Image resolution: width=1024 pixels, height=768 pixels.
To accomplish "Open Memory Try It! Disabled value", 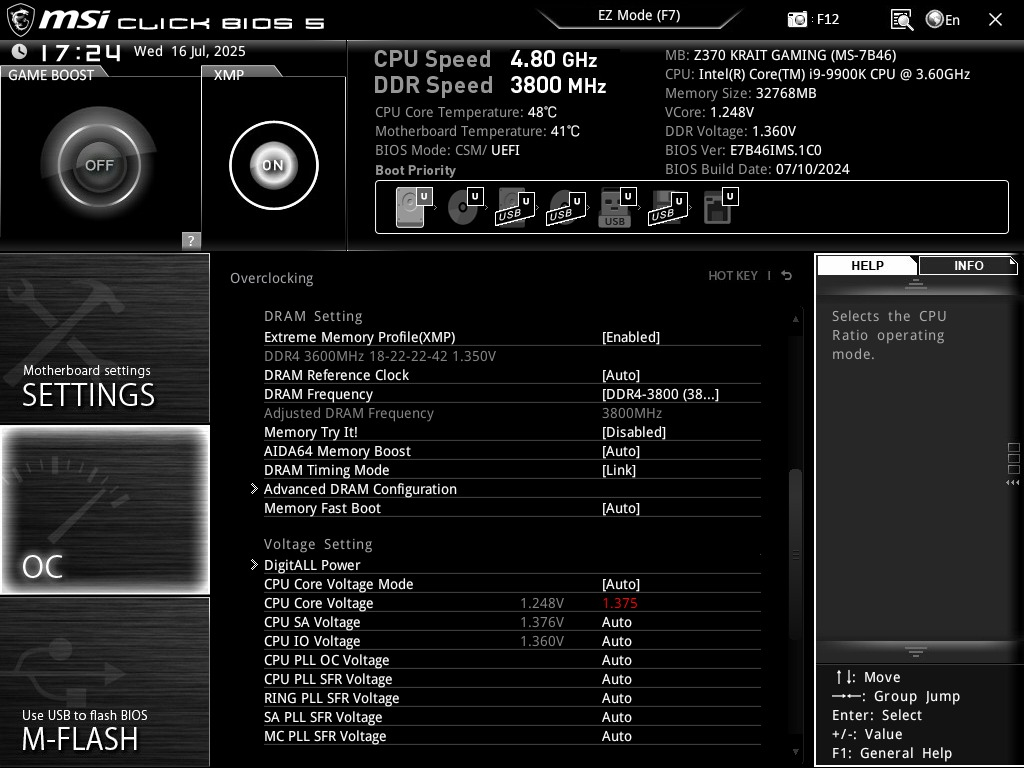I will pyautogui.click(x=633, y=432).
